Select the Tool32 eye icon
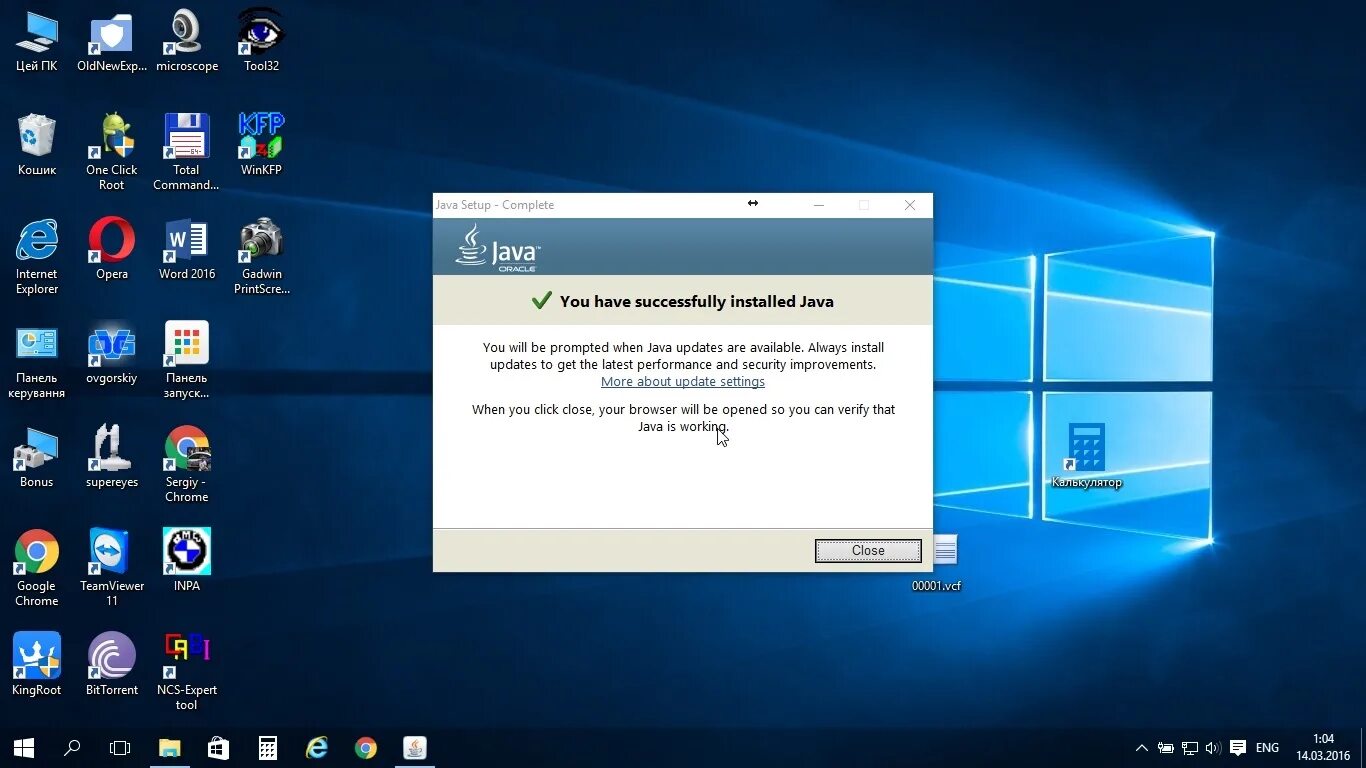Image resolution: width=1366 pixels, height=768 pixels. 261,41
